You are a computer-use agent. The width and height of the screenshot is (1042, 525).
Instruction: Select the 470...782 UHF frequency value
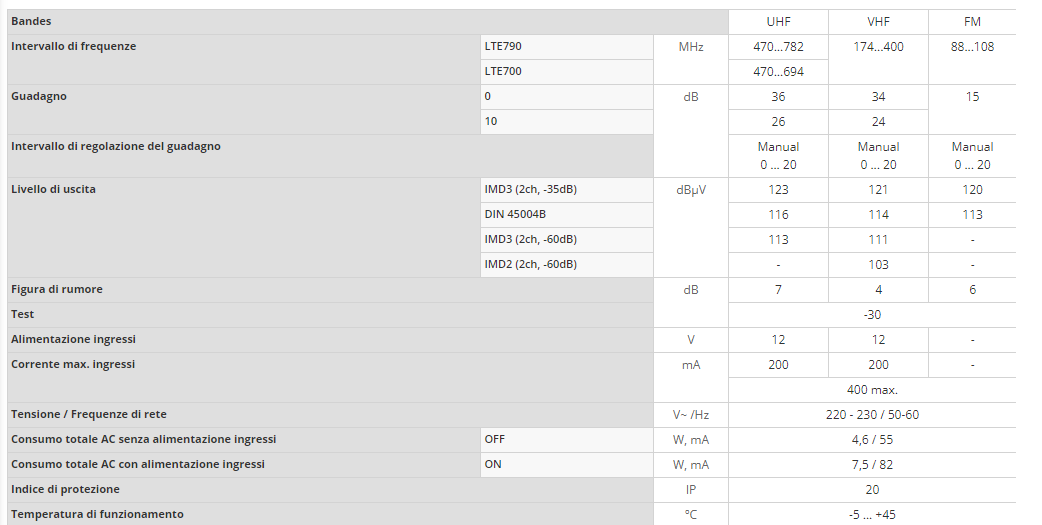tap(778, 46)
